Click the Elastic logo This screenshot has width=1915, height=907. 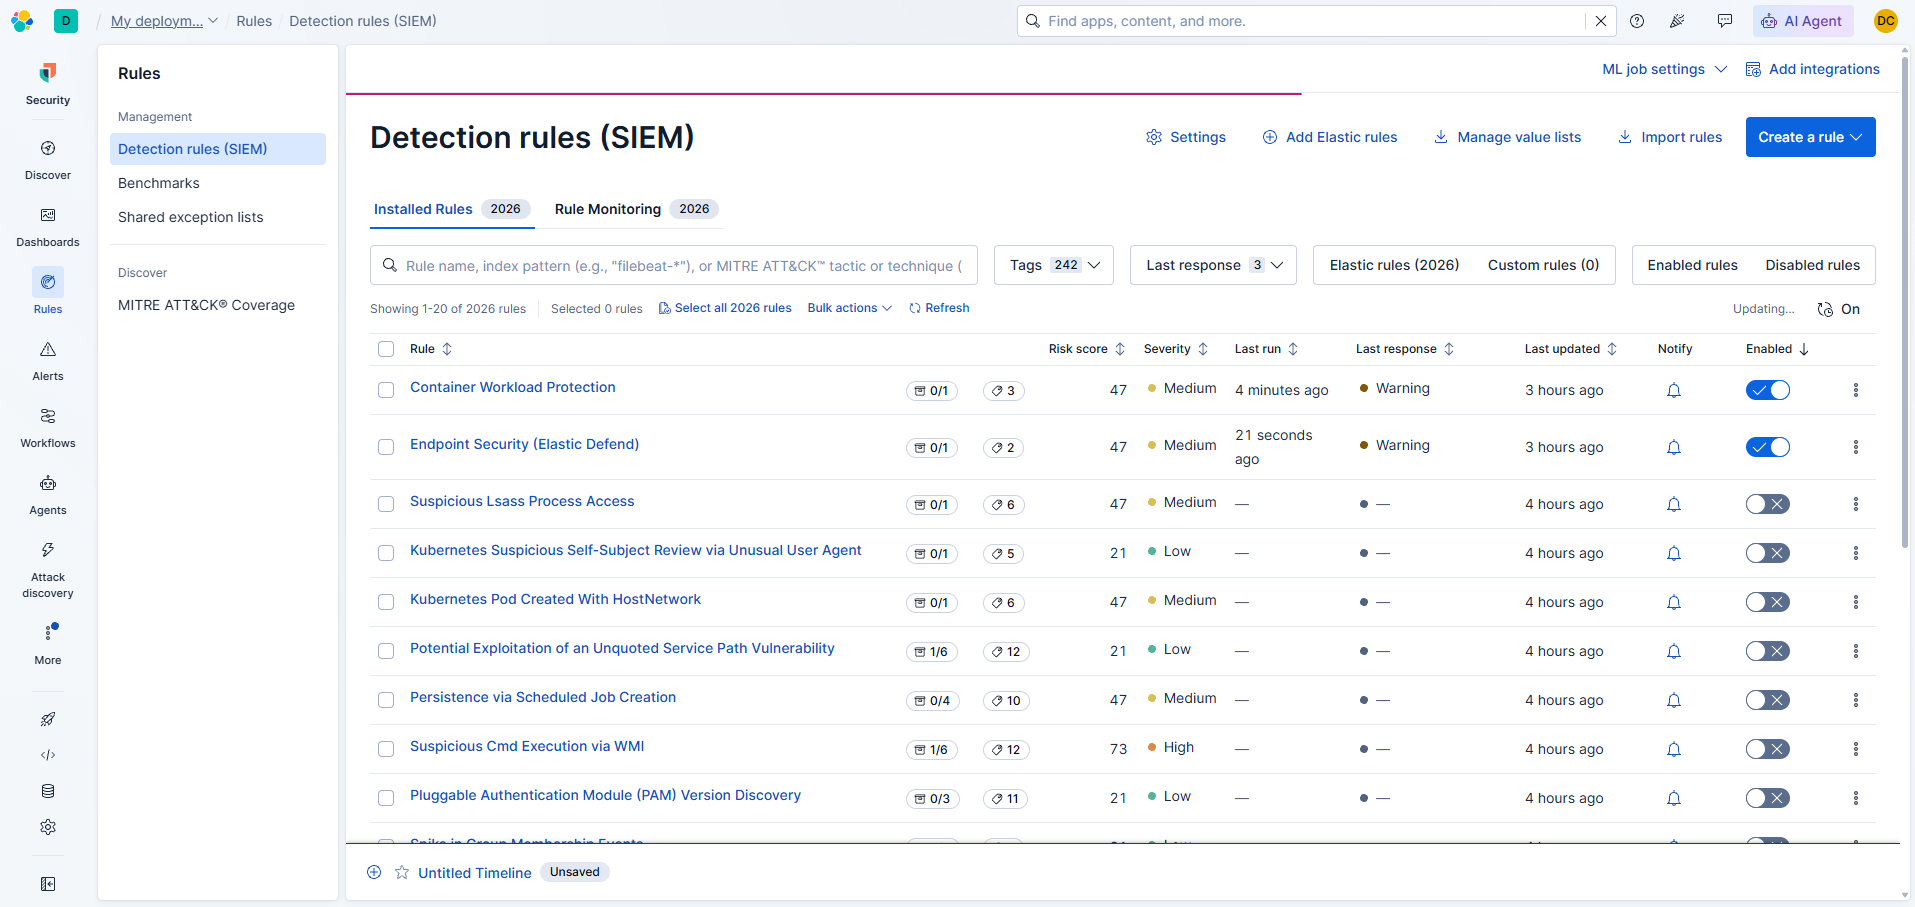point(22,21)
